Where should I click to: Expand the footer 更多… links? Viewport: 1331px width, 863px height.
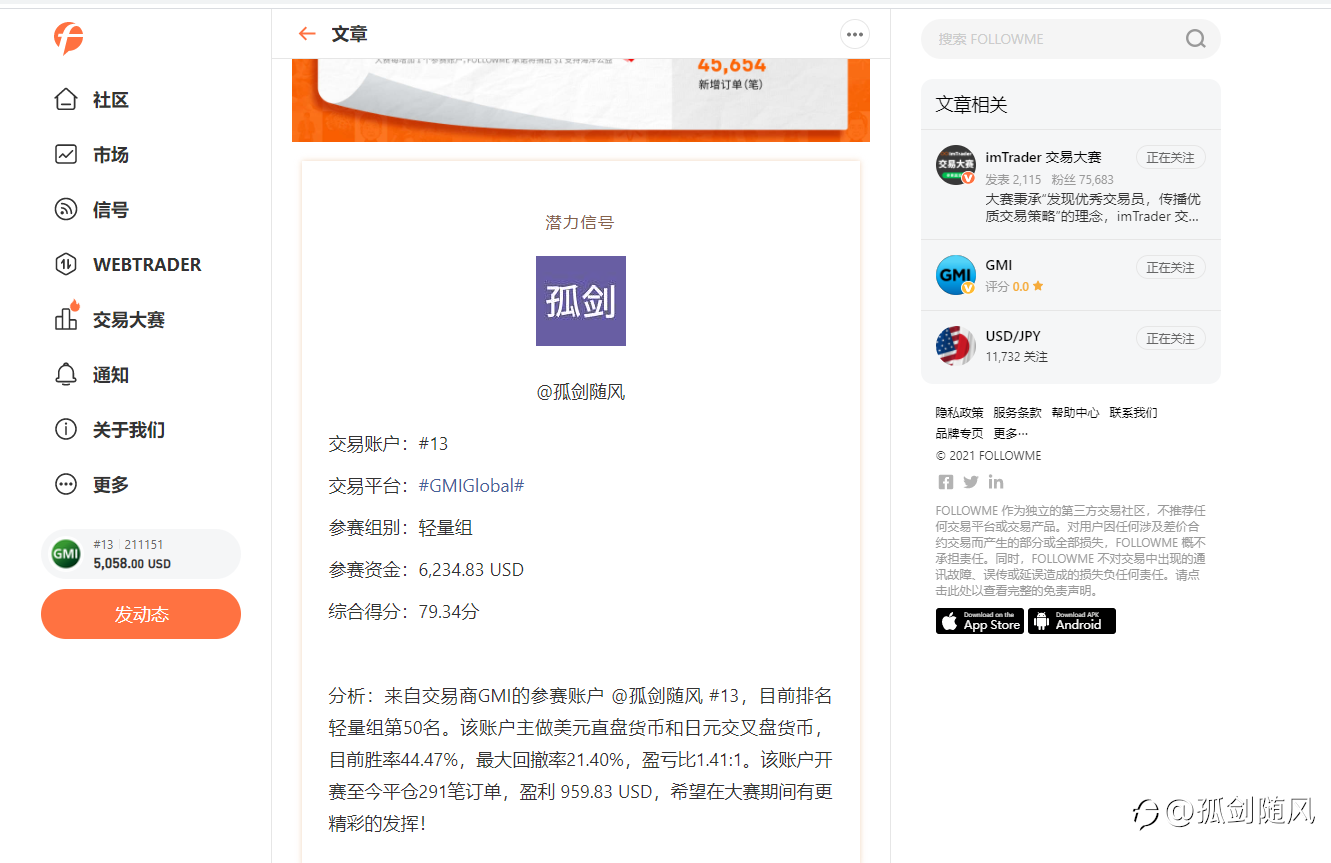point(1011,434)
